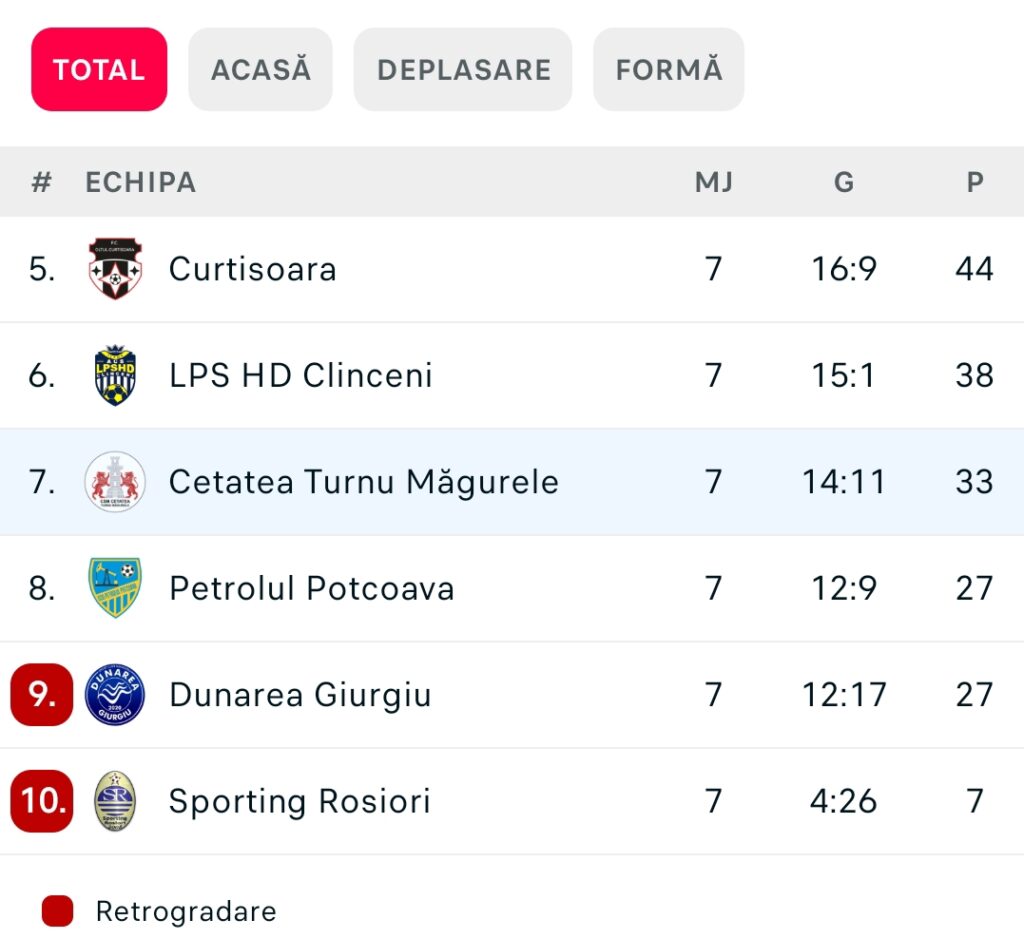Viewport: 1024px width, 939px height.
Task: Tap the Sporting Rosiori oval badge
Action: tap(115, 801)
